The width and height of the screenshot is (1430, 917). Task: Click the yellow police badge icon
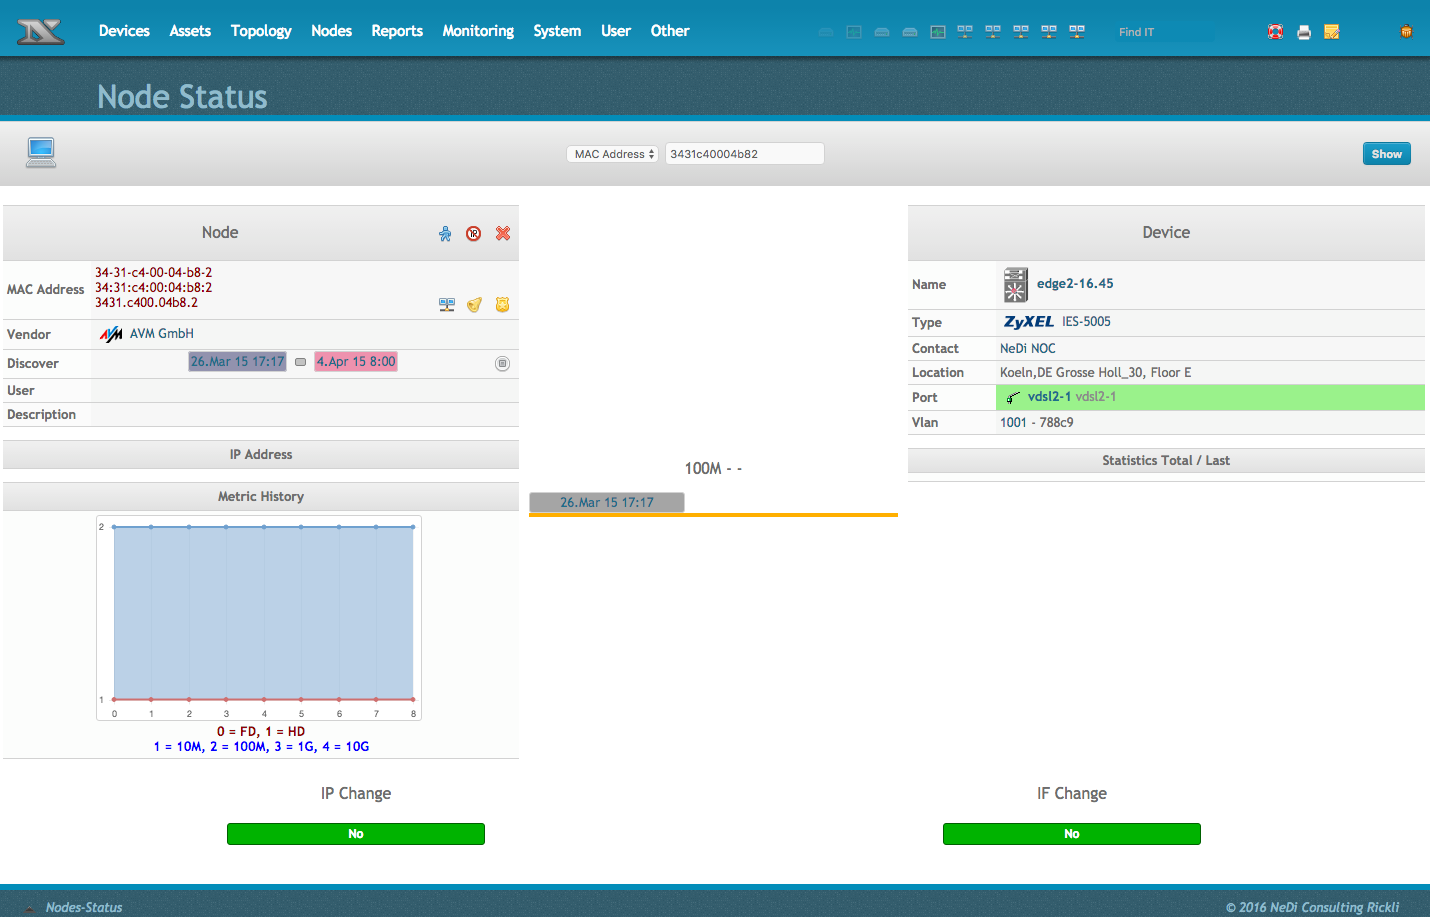[503, 304]
